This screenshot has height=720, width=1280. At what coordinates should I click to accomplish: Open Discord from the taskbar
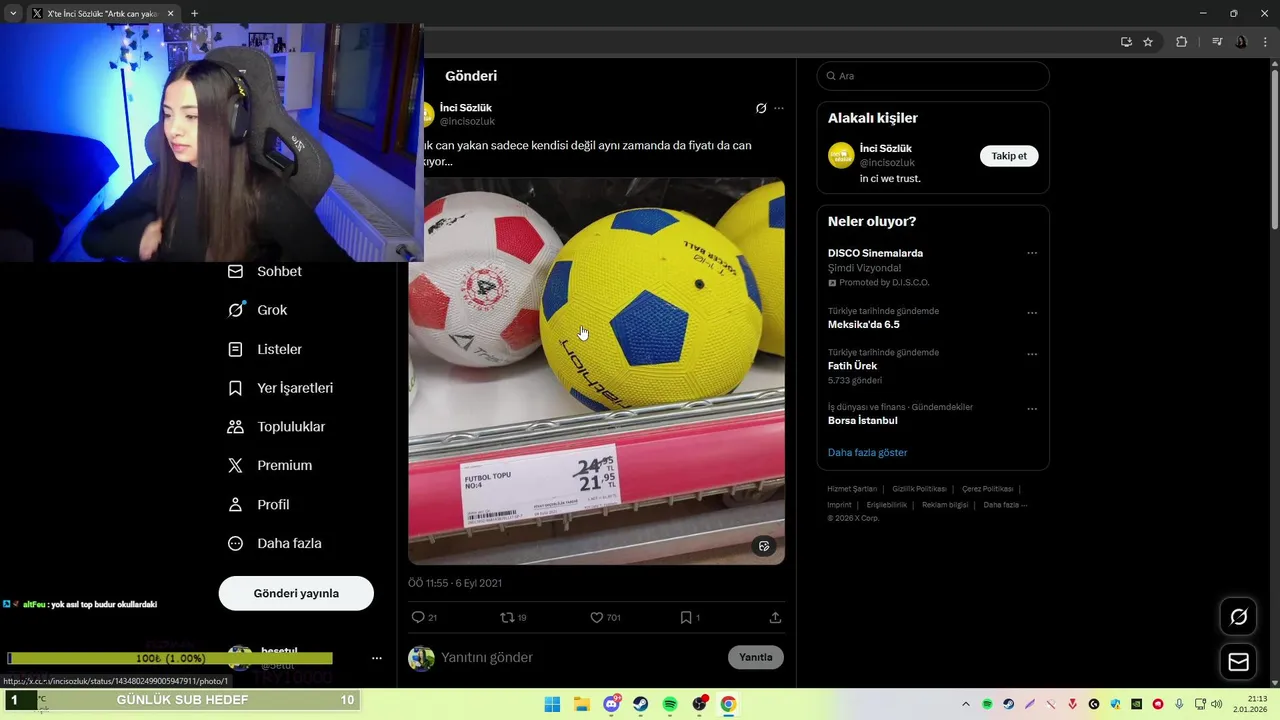pyautogui.click(x=611, y=704)
